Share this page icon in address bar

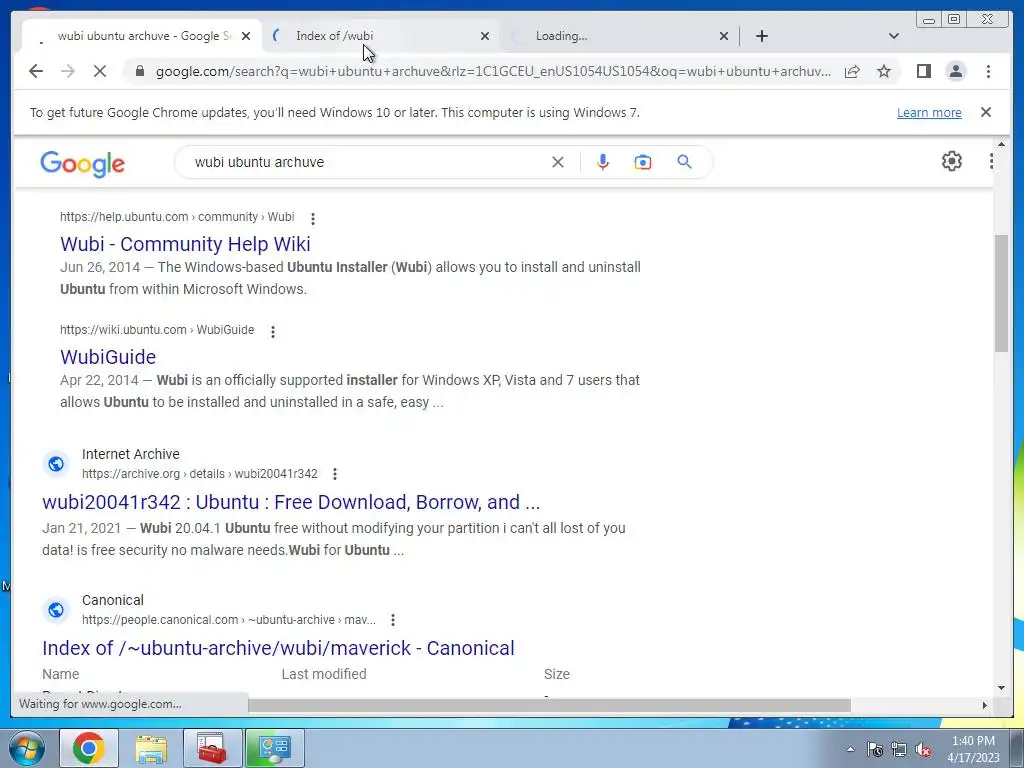click(852, 71)
